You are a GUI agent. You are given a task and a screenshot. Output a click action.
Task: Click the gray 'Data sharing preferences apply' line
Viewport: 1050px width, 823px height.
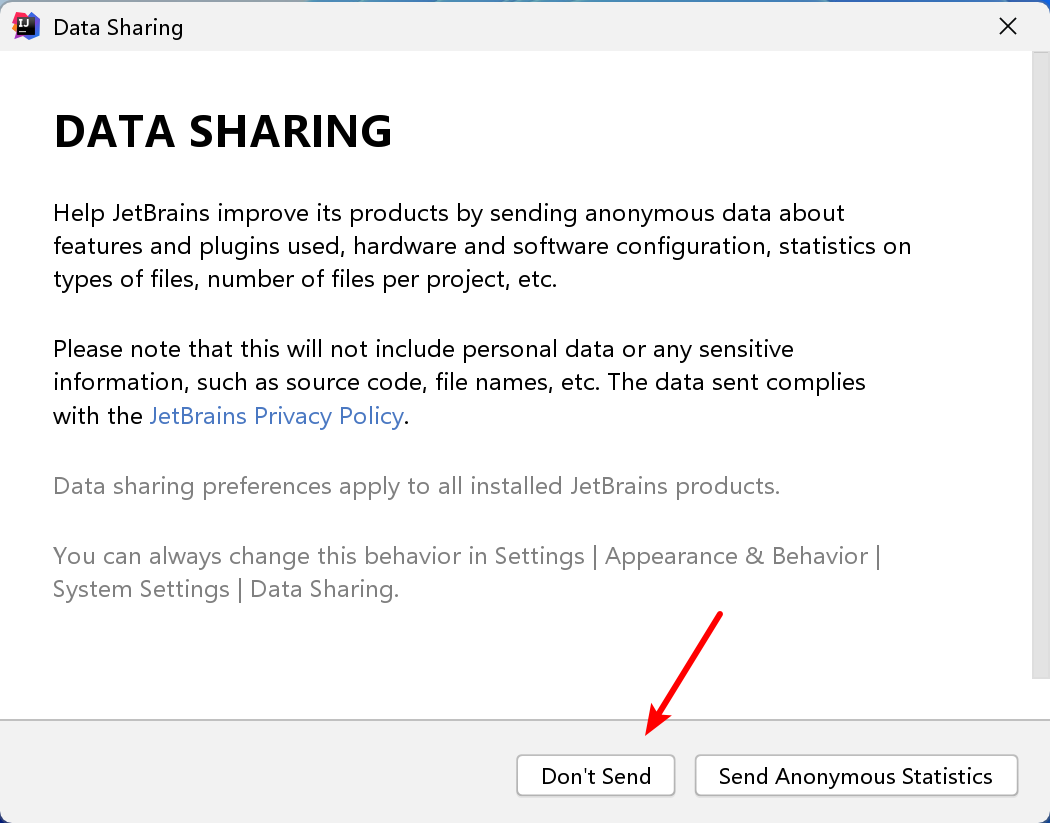416,487
